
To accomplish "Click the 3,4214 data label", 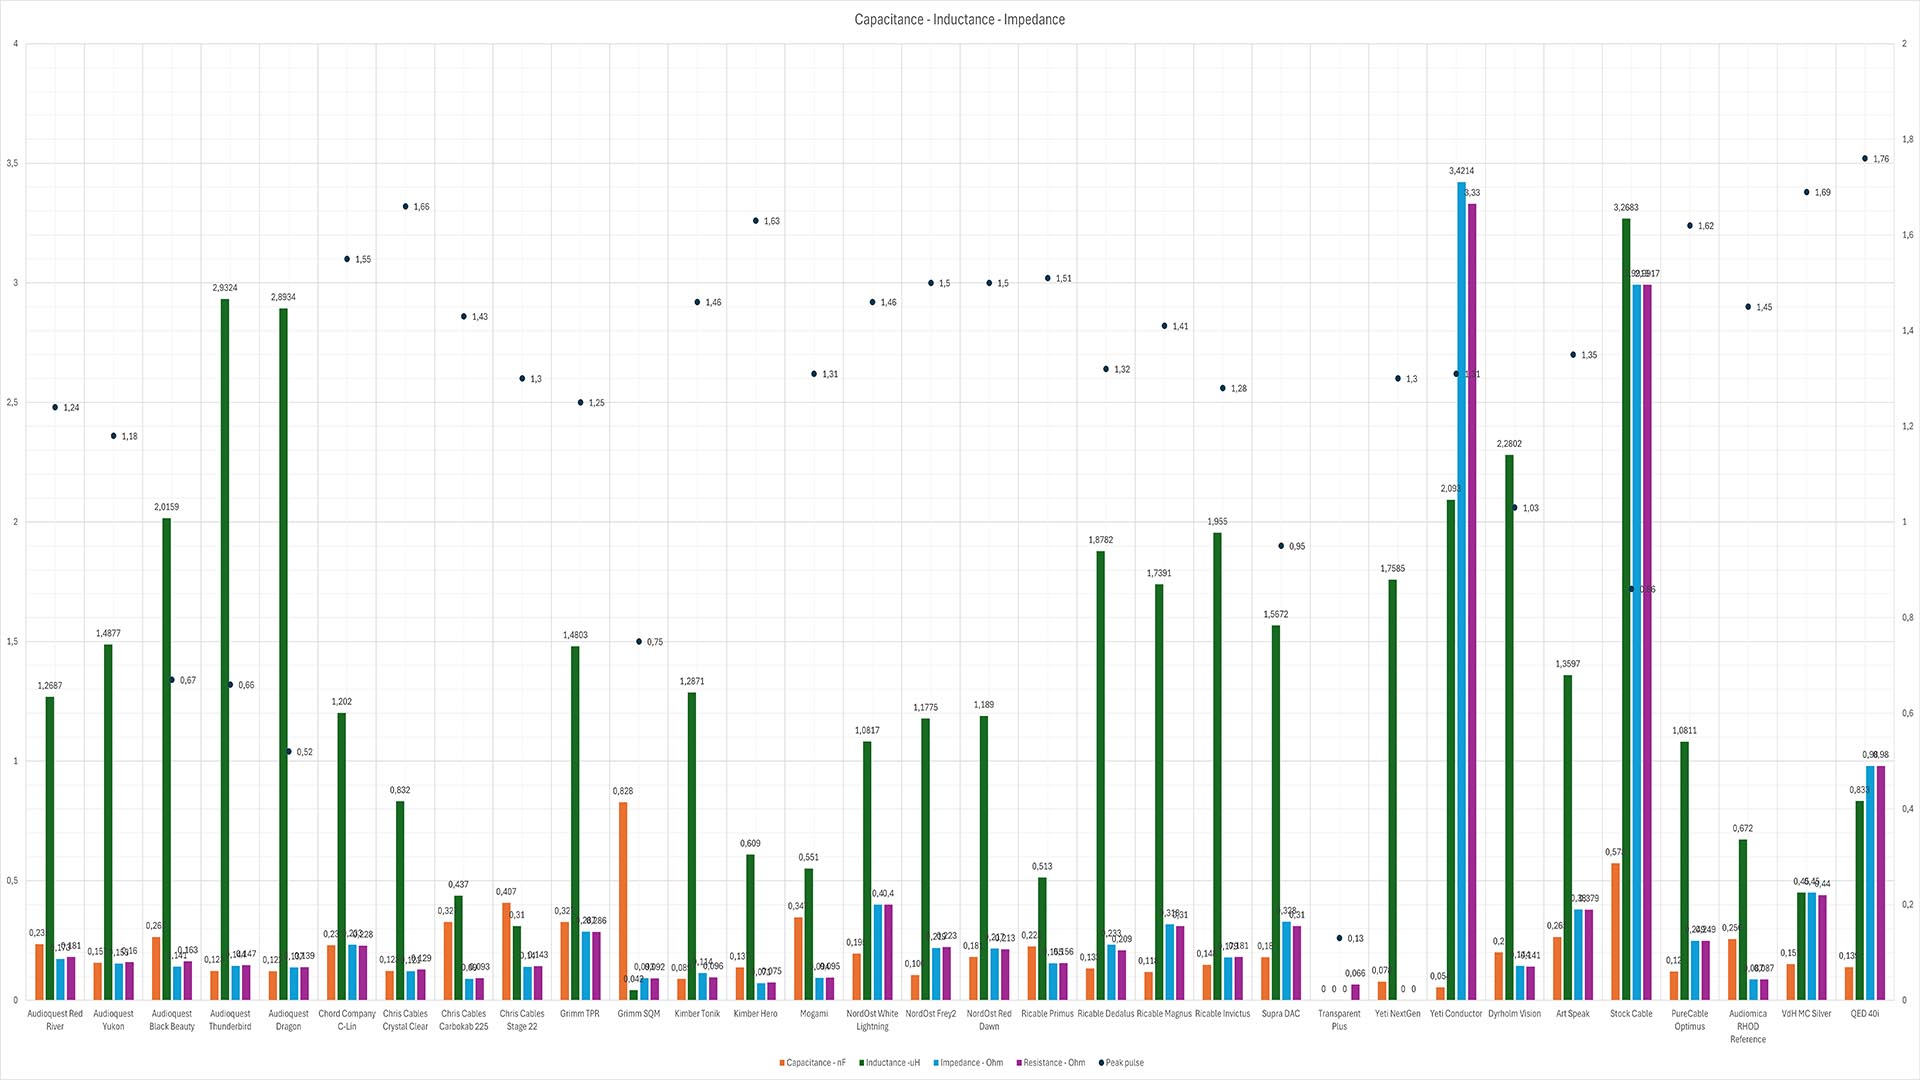I will pyautogui.click(x=1461, y=171).
